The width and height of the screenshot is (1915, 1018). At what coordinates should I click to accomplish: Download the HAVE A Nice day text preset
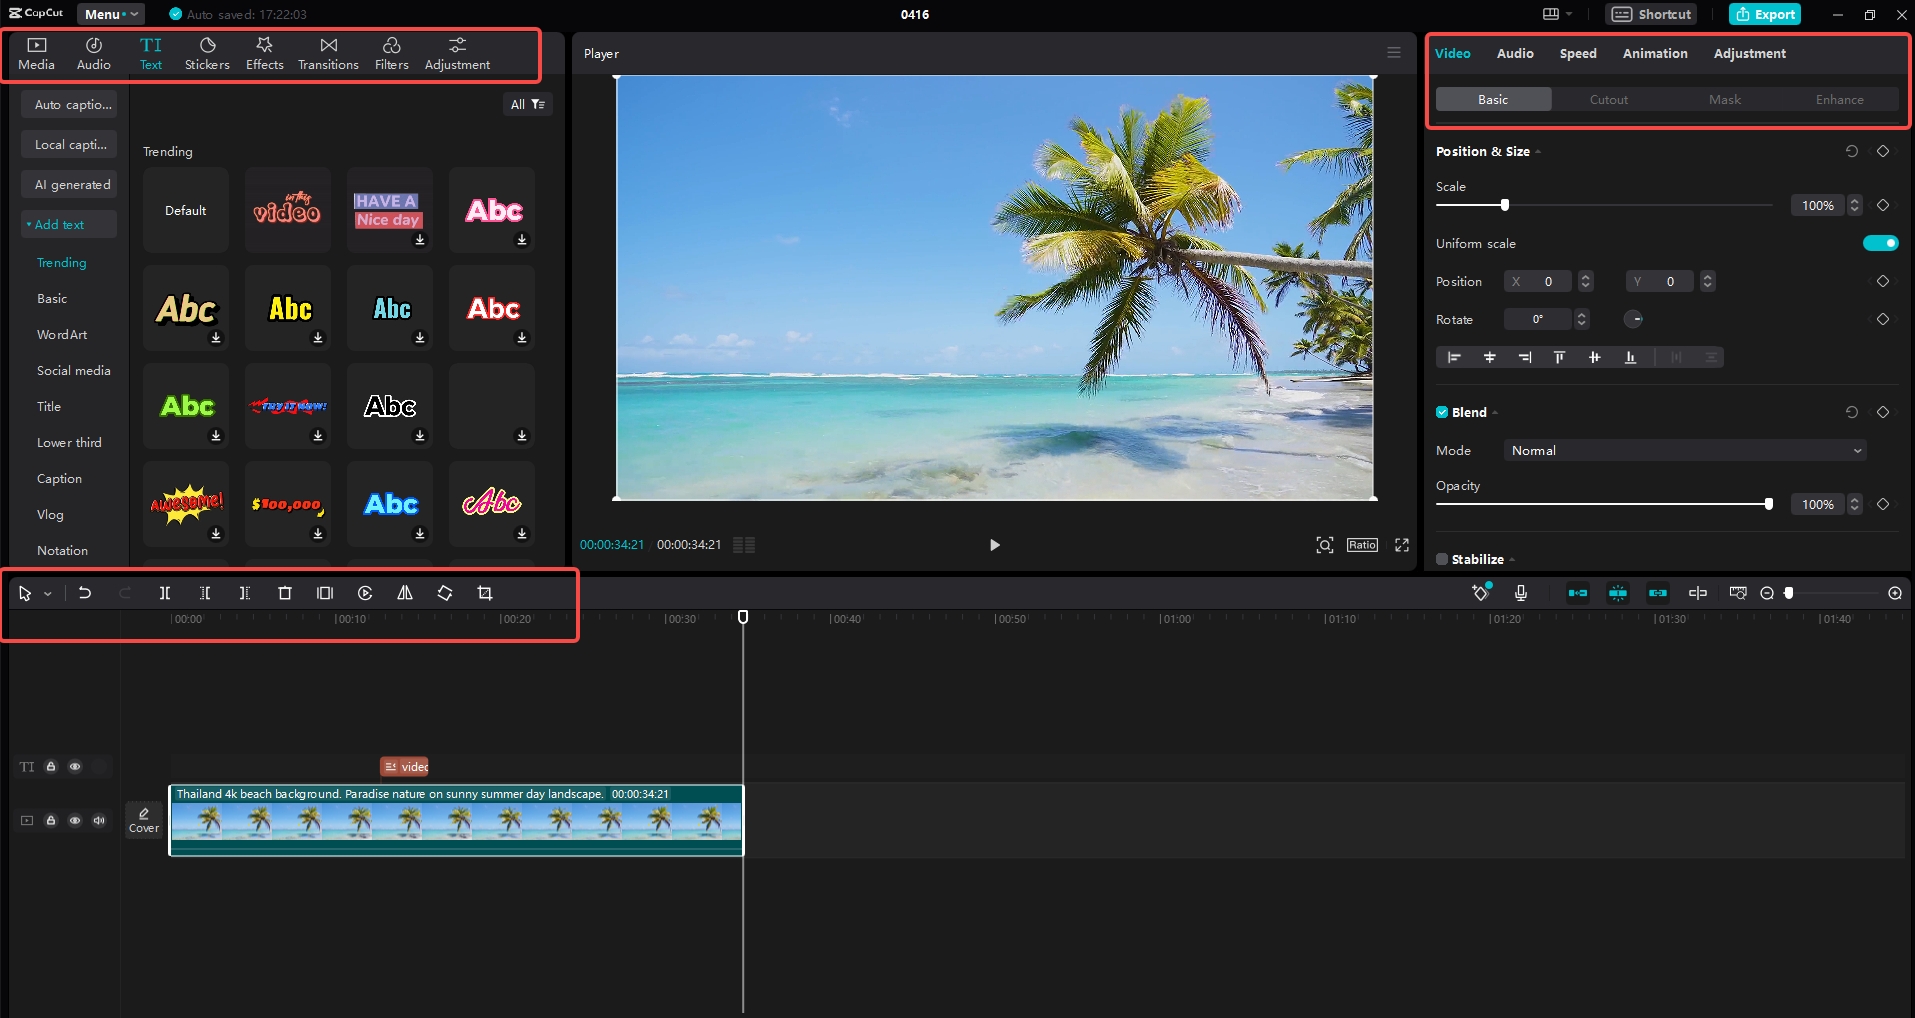420,240
